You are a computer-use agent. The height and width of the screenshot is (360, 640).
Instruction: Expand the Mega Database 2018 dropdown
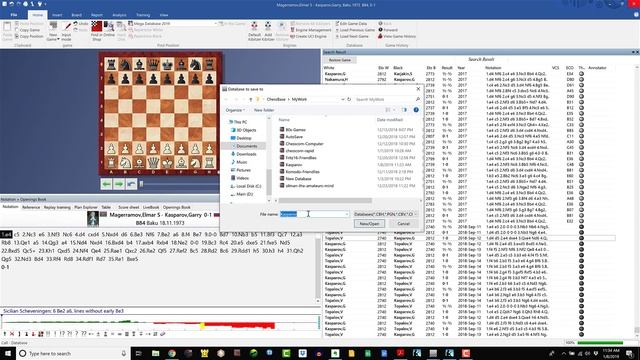pyautogui.click(x=216, y=24)
